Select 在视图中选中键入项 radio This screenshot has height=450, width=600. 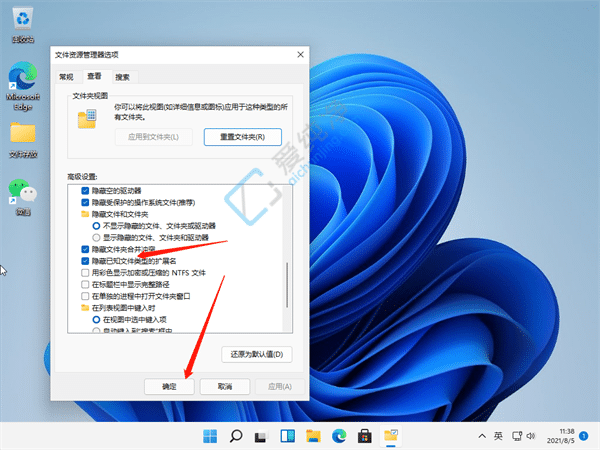point(96,320)
